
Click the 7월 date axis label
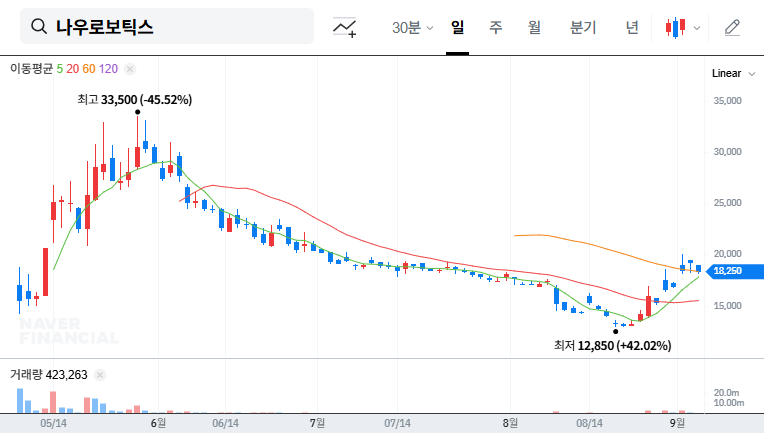tap(317, 423)
